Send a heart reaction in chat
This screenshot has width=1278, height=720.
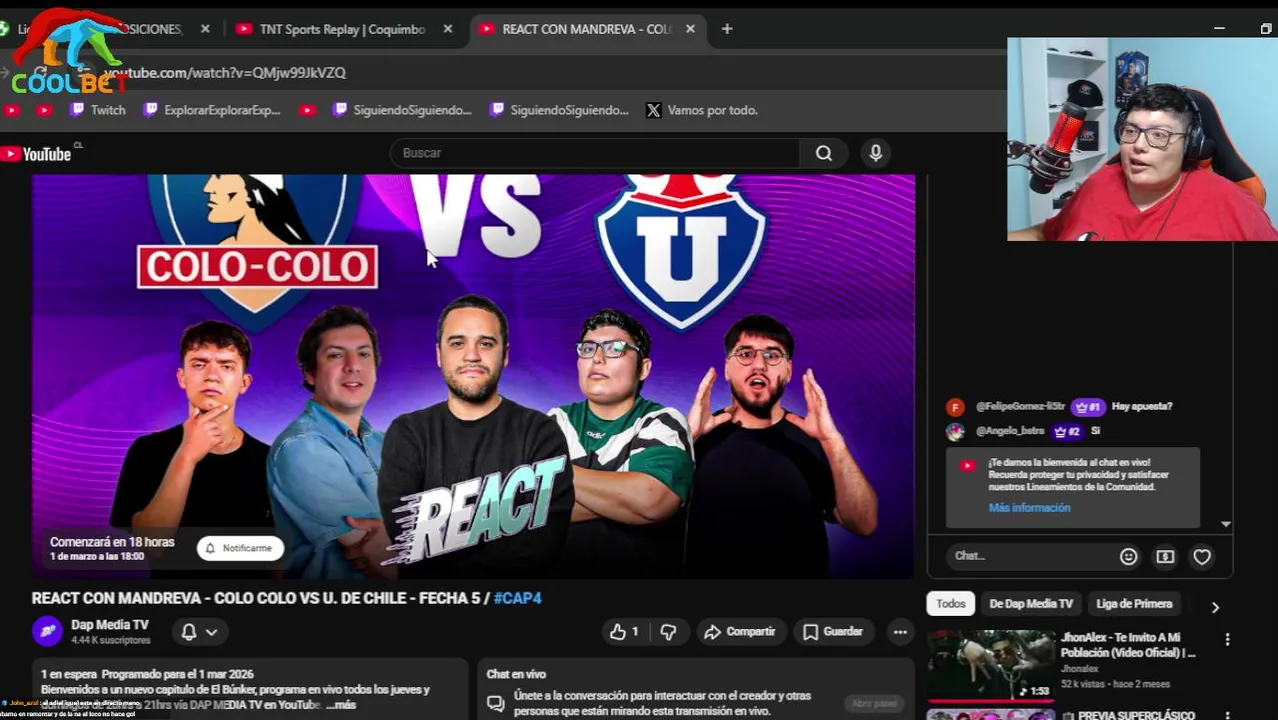(x=1202, y=557)
